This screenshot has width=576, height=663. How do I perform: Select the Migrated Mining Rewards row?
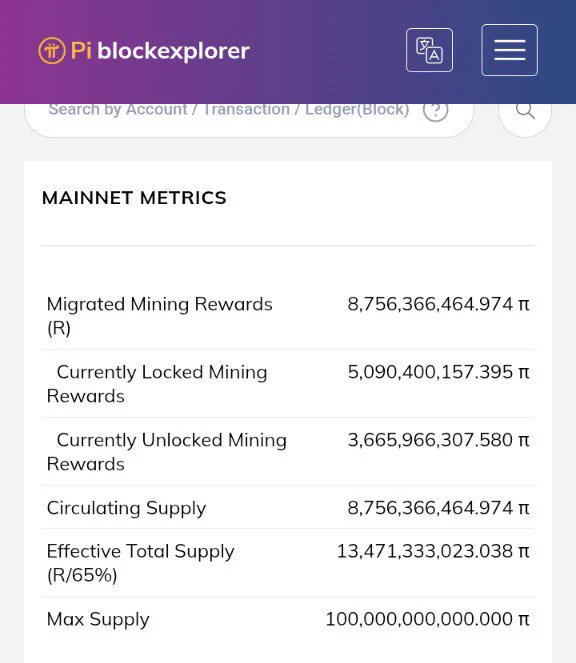[288, 316]
